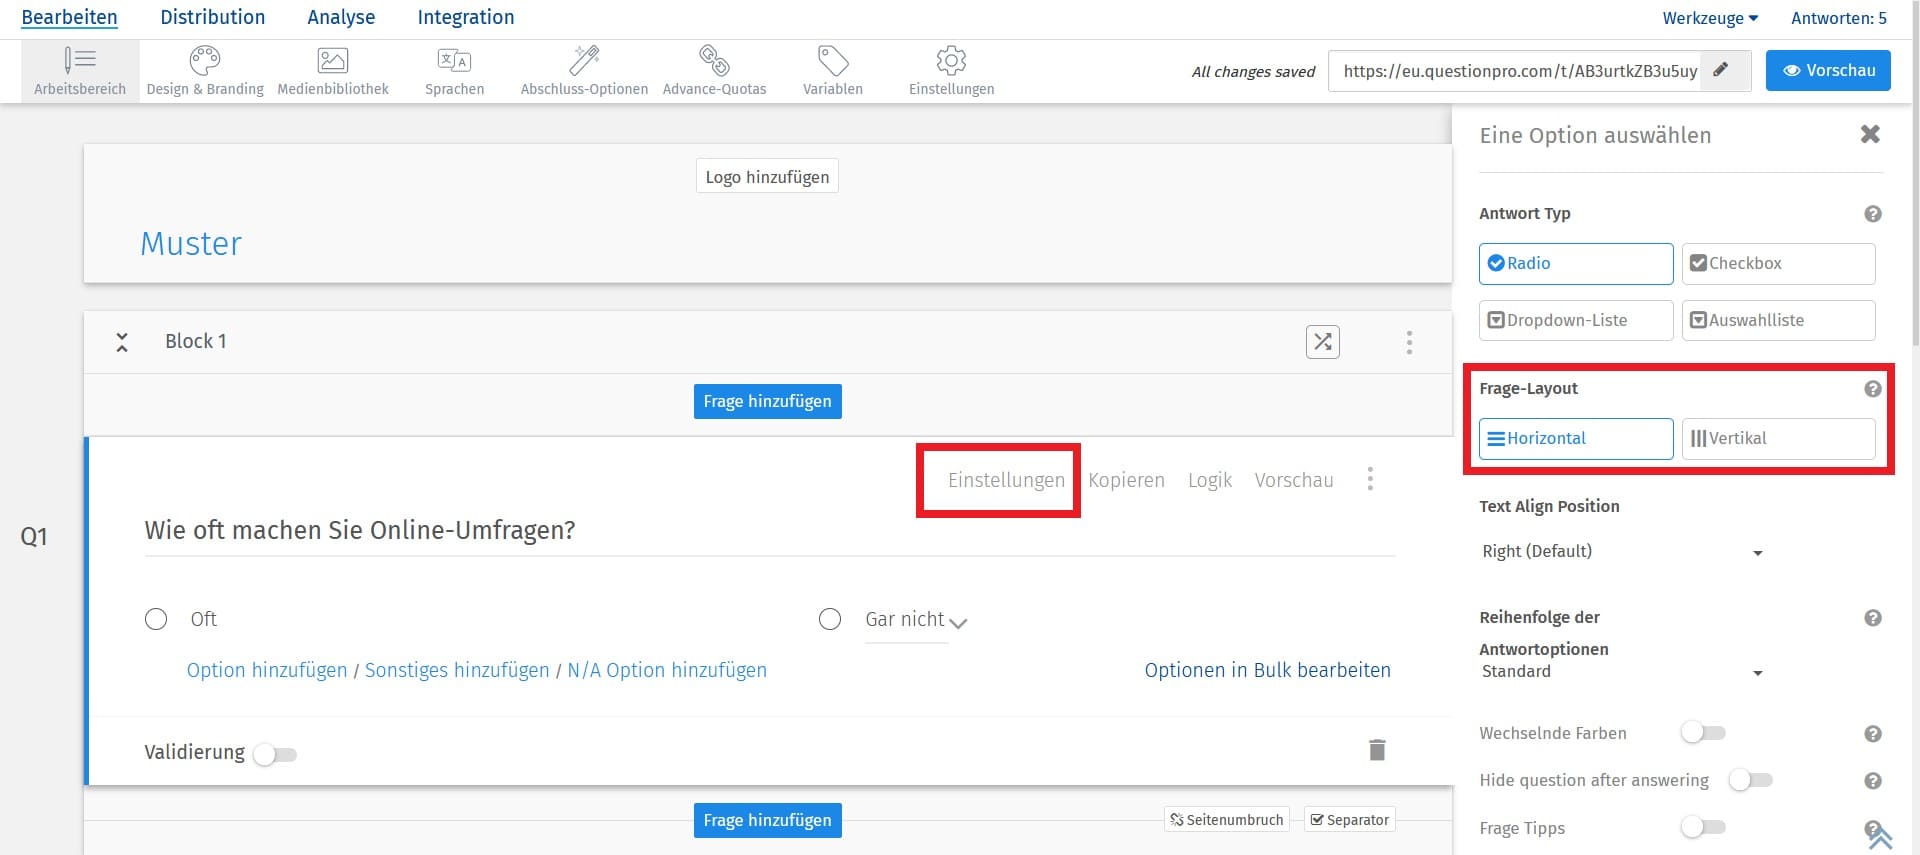Screen dimensions: 1920x855
Task: Click Logo hinzufügen button
Action: 767,177
